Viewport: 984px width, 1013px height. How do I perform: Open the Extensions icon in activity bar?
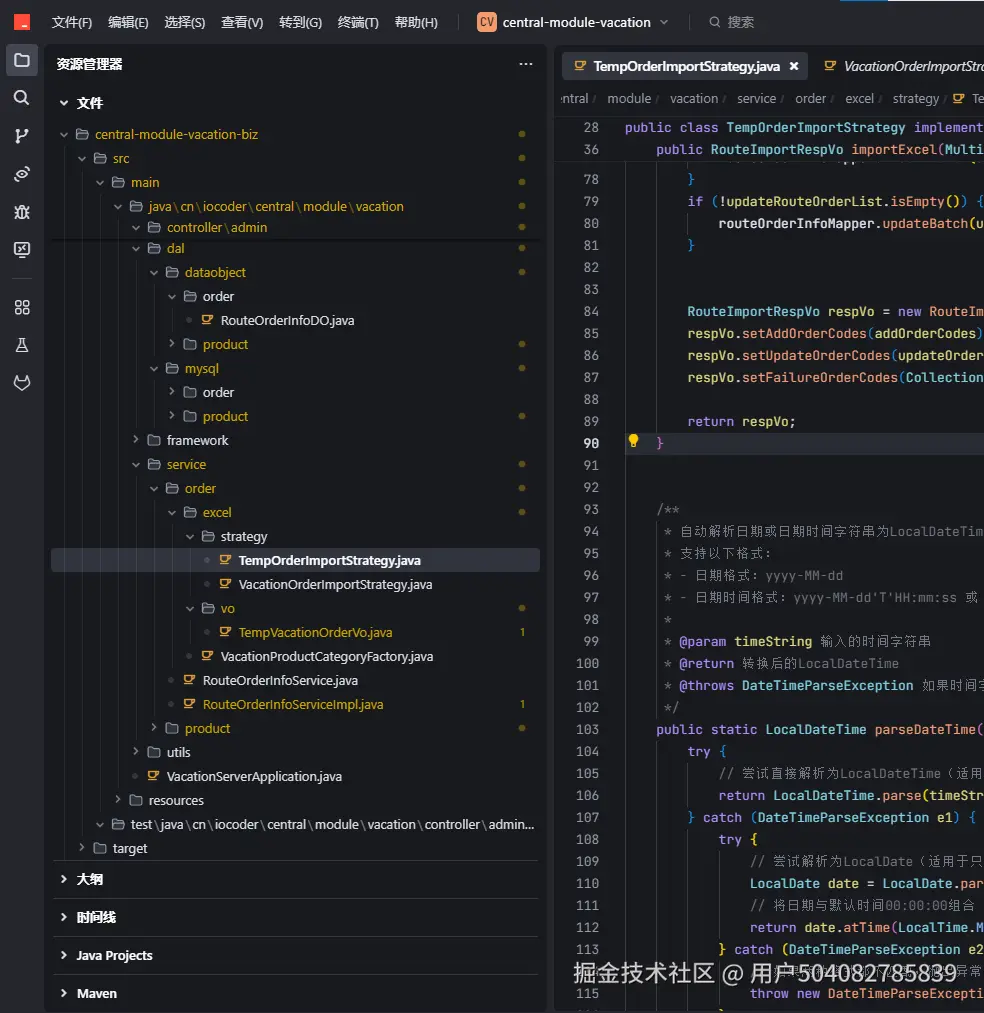tap(22, 307)
